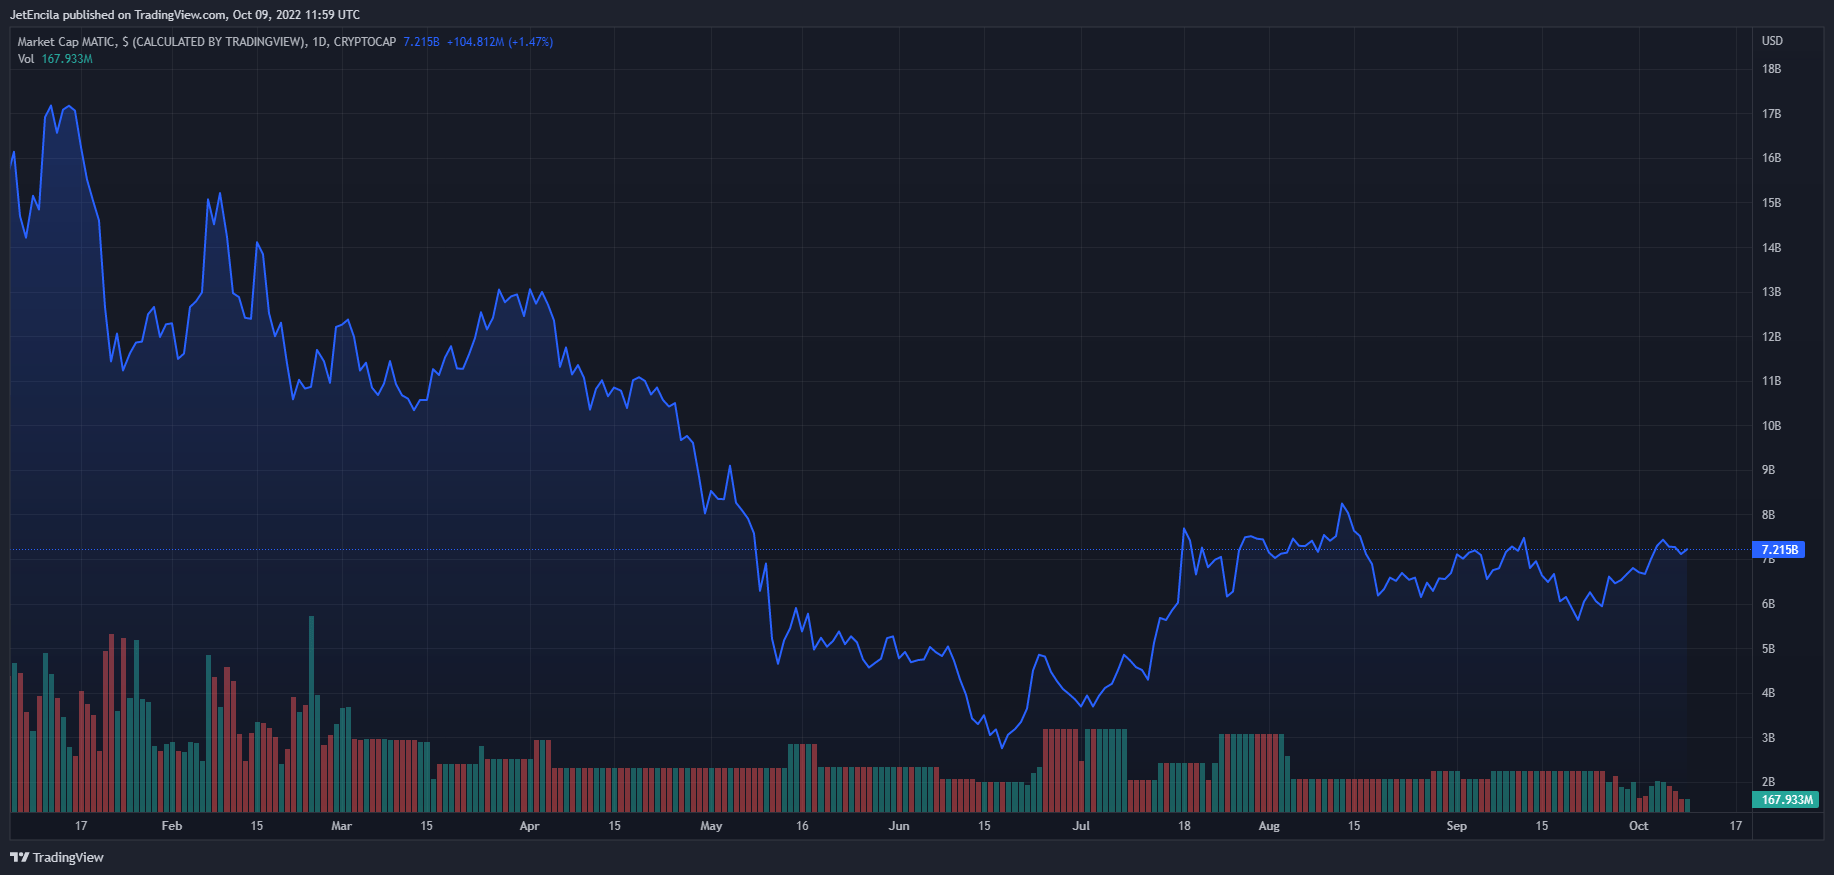Select the Aug marker on time axis
This screenshot has height=875, width=1834.
1269,826
